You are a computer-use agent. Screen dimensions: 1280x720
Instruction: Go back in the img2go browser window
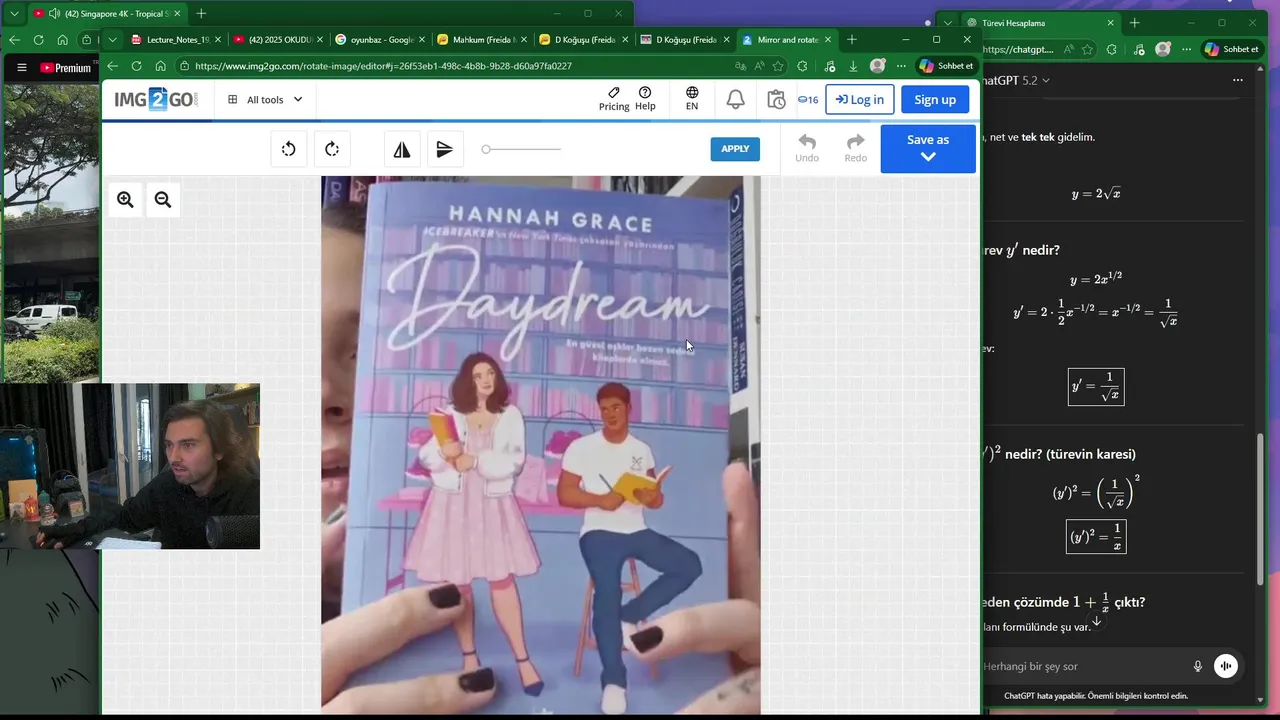click(x=112, y=66)
